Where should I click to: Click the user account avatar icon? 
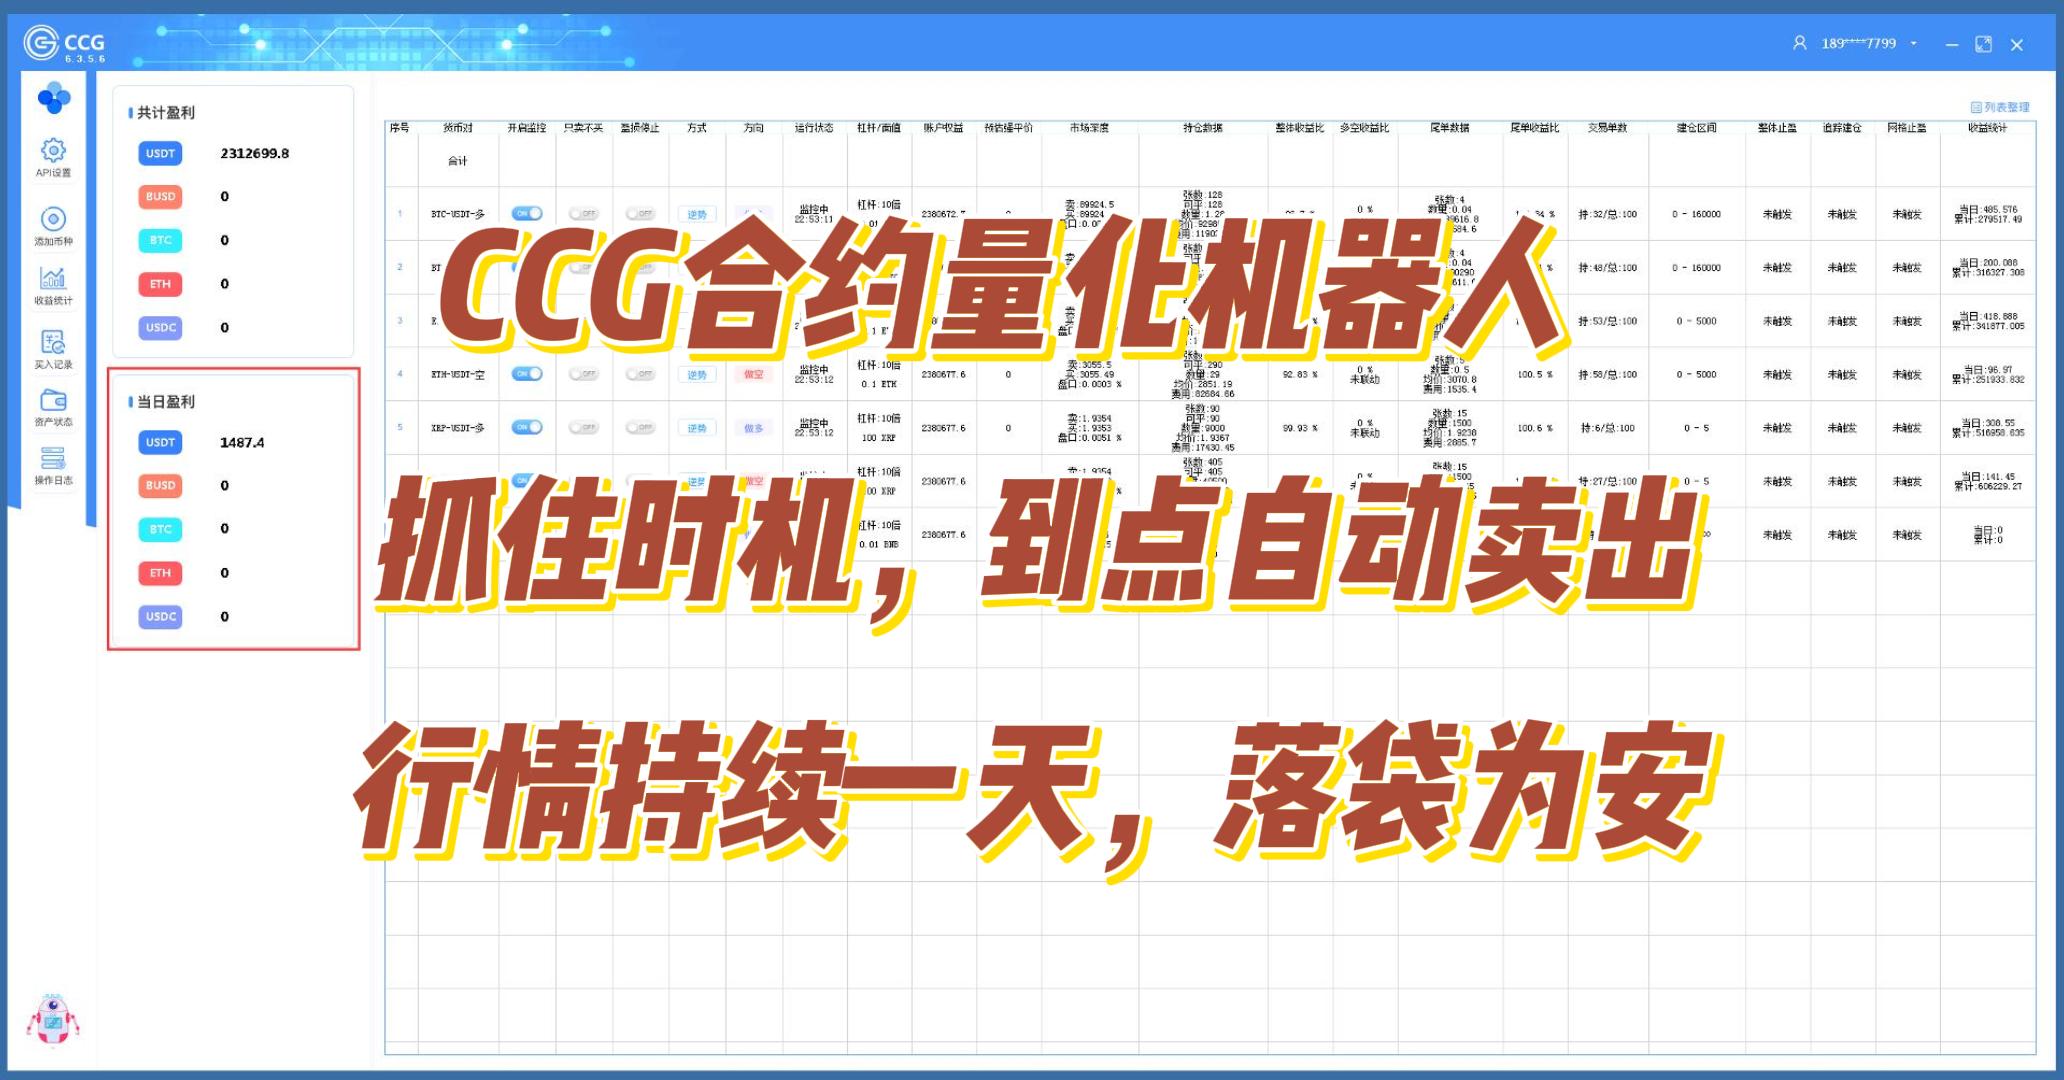(x=1799, y=43)
